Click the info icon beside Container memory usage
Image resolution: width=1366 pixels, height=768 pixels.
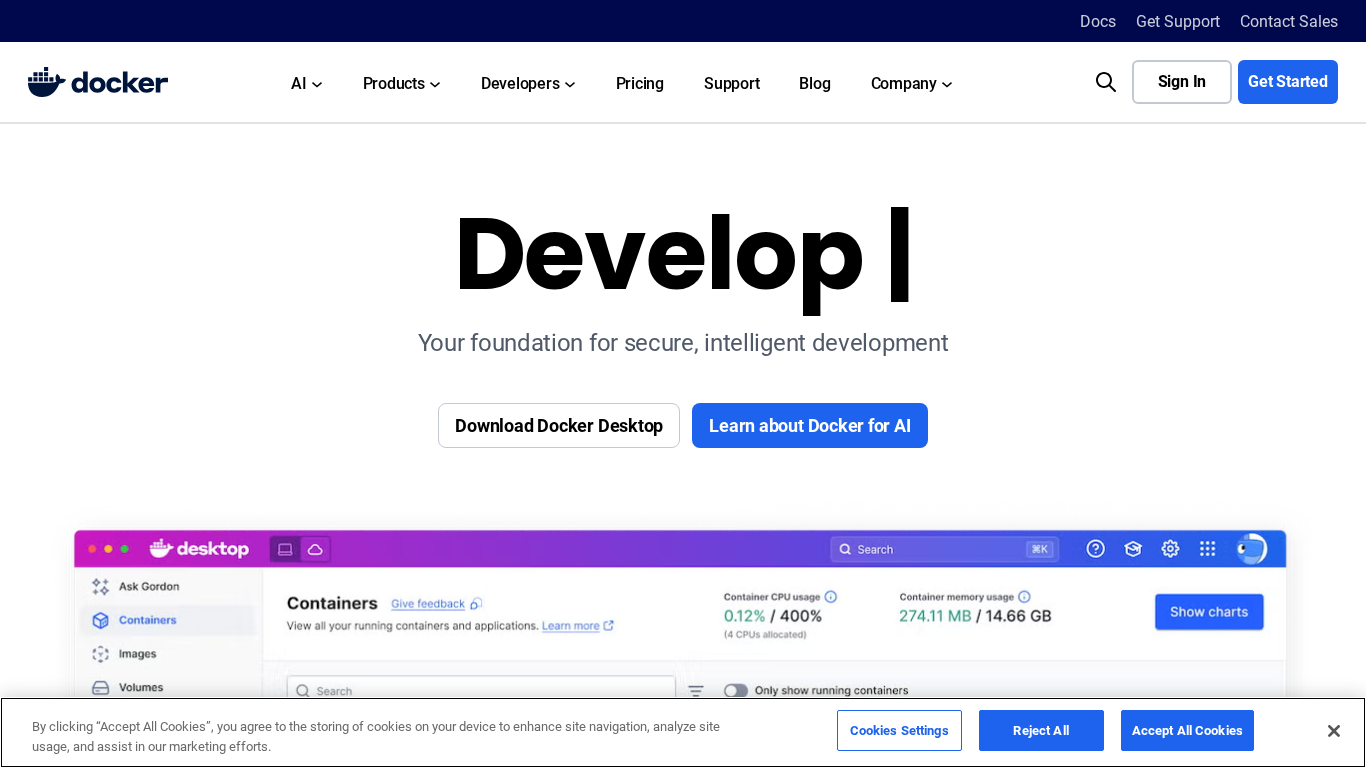(1024, 597)
